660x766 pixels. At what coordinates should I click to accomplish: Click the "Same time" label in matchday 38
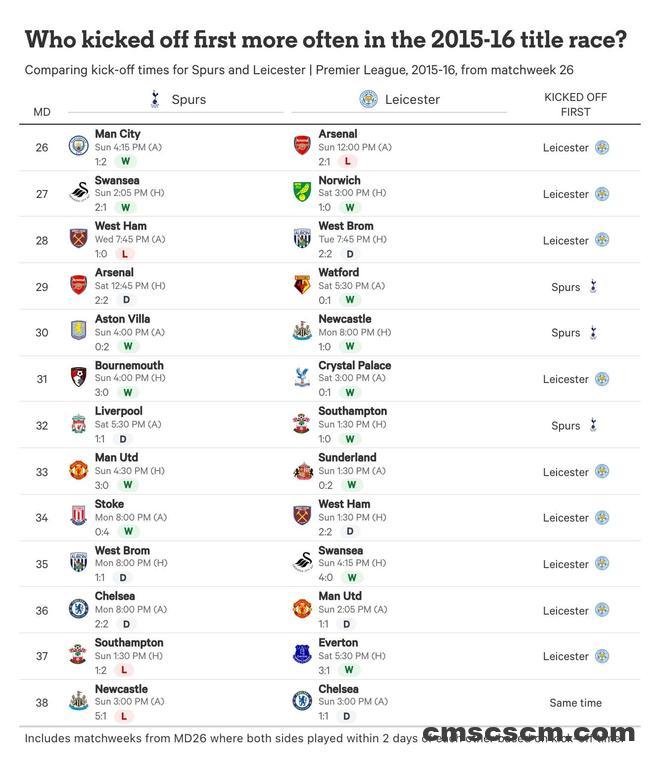575,703
